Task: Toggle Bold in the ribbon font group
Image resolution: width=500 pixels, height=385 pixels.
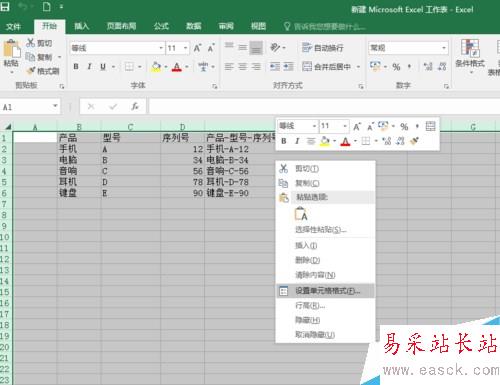Action: pos(76,67)
